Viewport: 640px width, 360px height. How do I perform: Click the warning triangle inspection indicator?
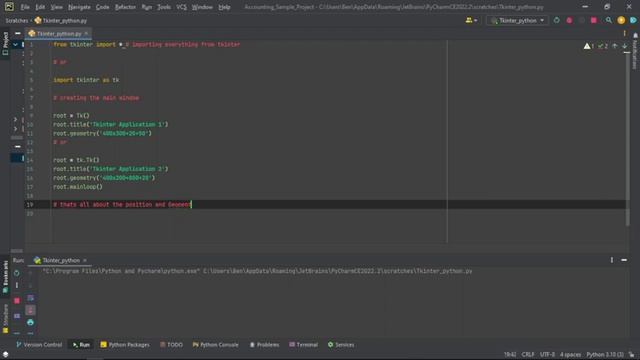[588, 46]
